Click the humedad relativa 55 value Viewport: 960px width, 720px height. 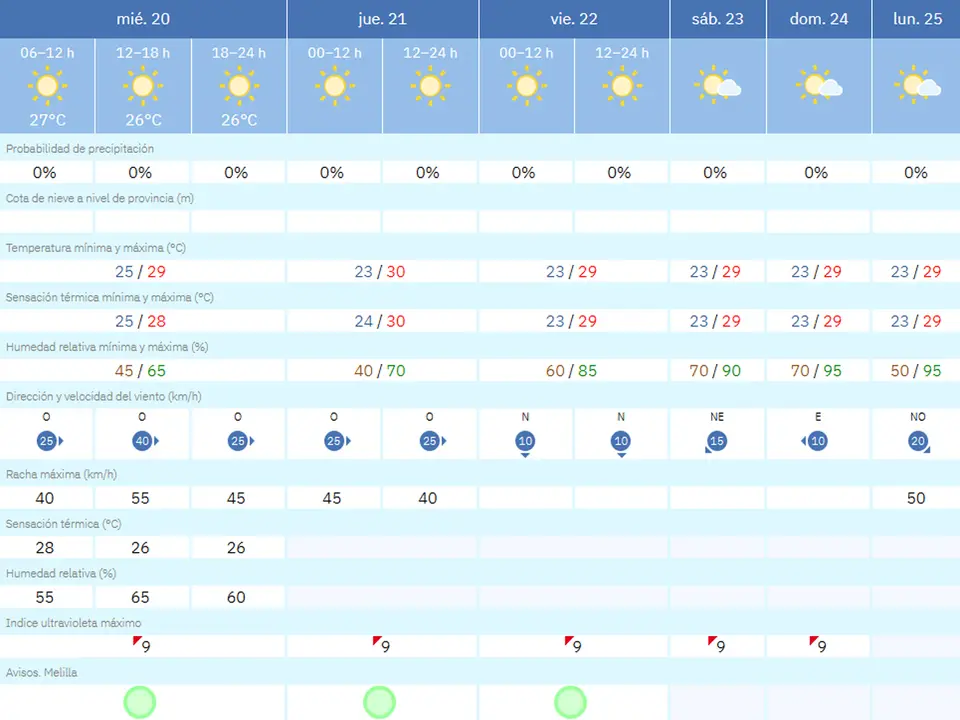(45, 597)
